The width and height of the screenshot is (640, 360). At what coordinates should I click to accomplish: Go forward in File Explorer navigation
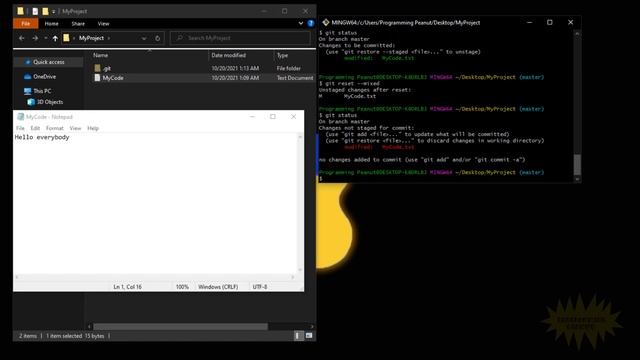click(35, 38)
